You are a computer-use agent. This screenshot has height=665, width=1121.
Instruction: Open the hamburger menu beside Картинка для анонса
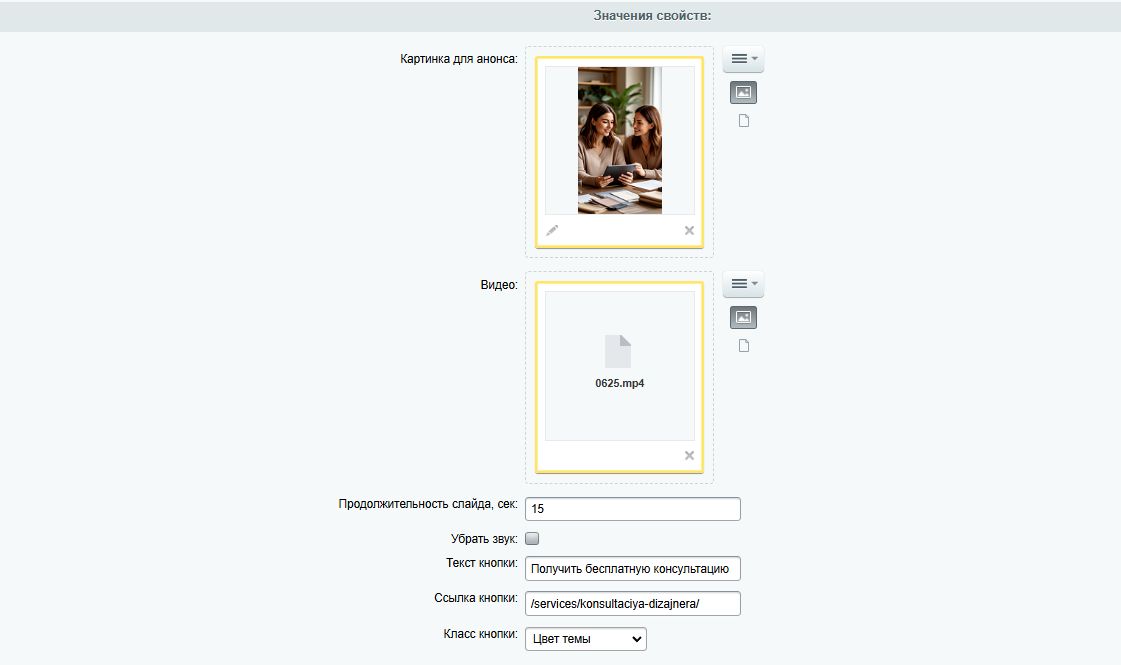tap(743, 60)
